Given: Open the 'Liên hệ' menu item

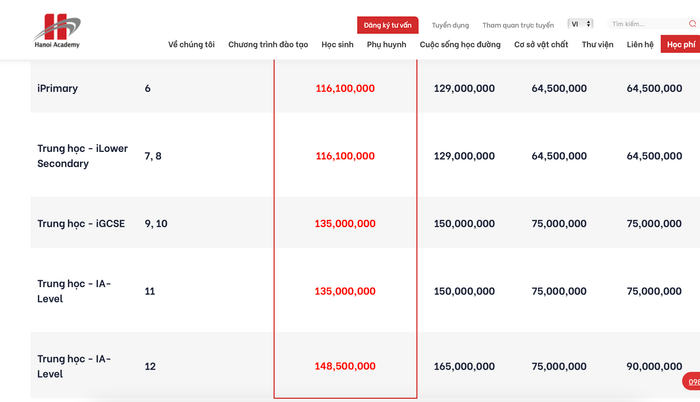Looking at the screenshot, I should 640,45.
